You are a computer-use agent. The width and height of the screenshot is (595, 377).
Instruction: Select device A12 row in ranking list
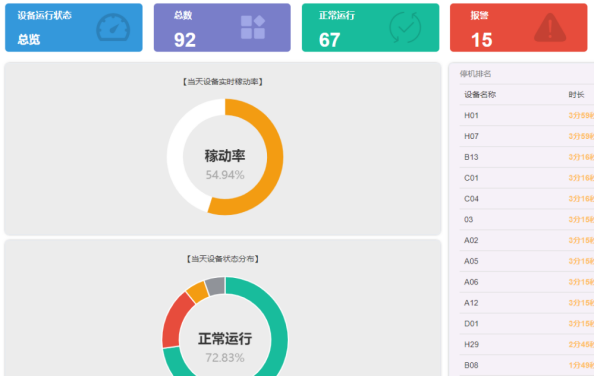(x=527, y=303)
